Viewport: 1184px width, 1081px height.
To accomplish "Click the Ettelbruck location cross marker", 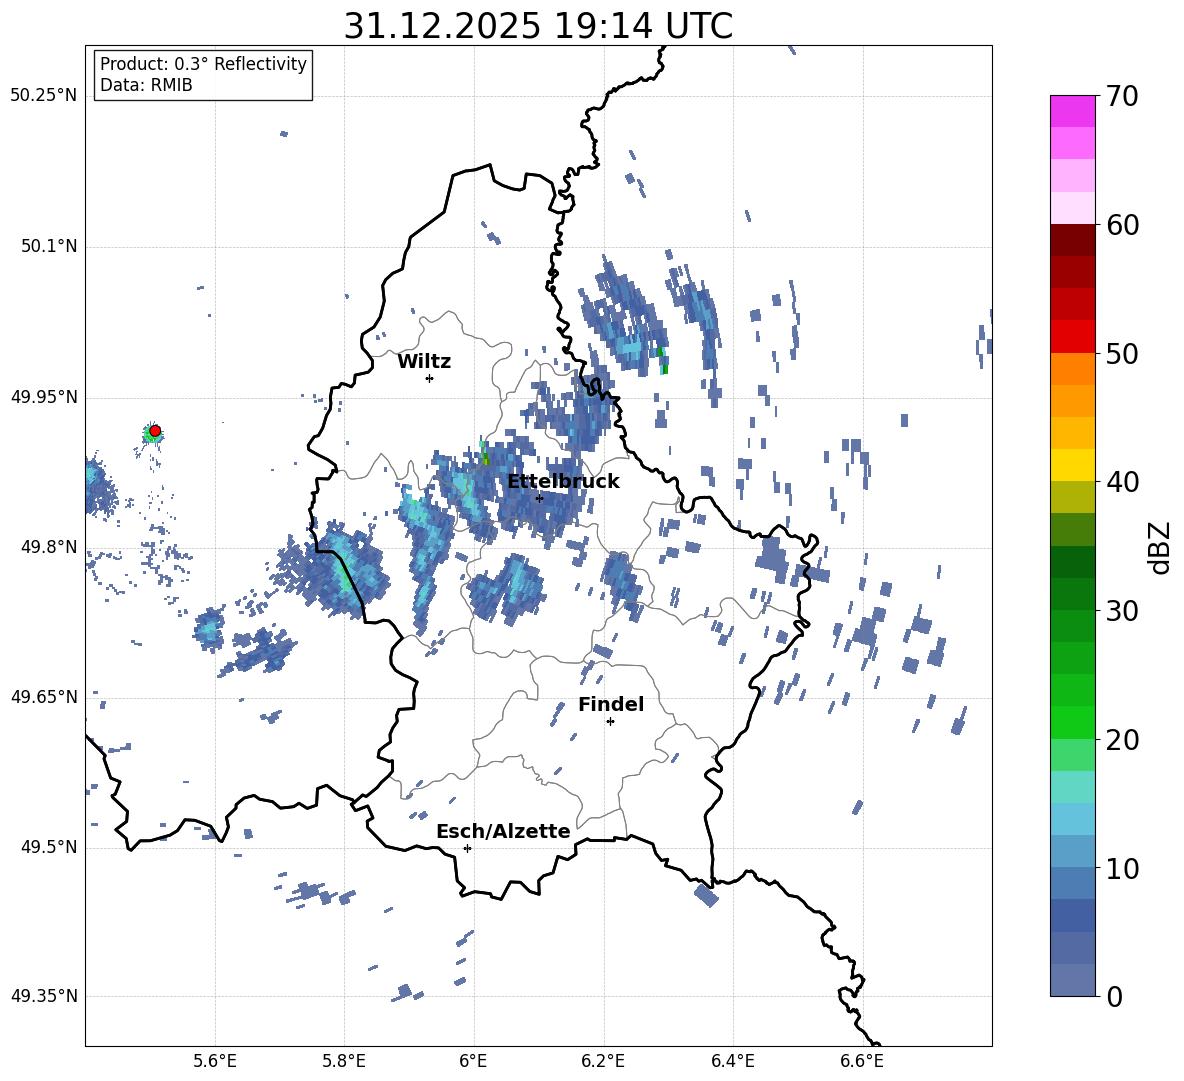I will (539, 498).
